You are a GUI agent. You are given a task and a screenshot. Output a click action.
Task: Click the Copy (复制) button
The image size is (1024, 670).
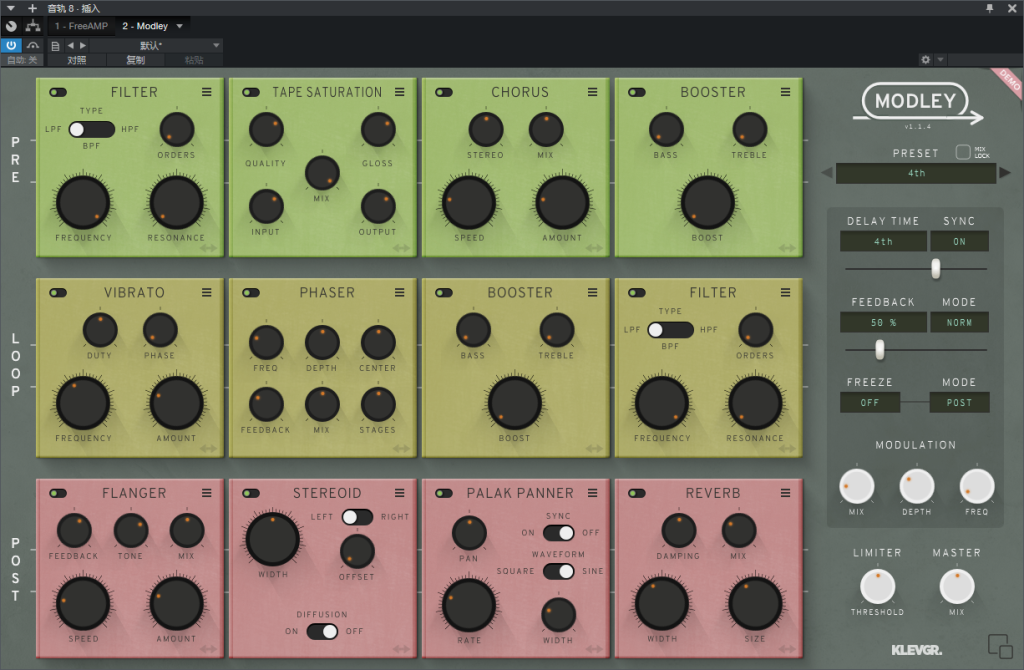click(136, 60)
